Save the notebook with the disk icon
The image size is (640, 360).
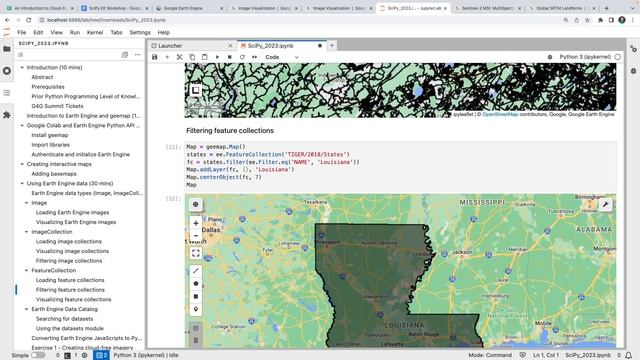pos(155,57)
